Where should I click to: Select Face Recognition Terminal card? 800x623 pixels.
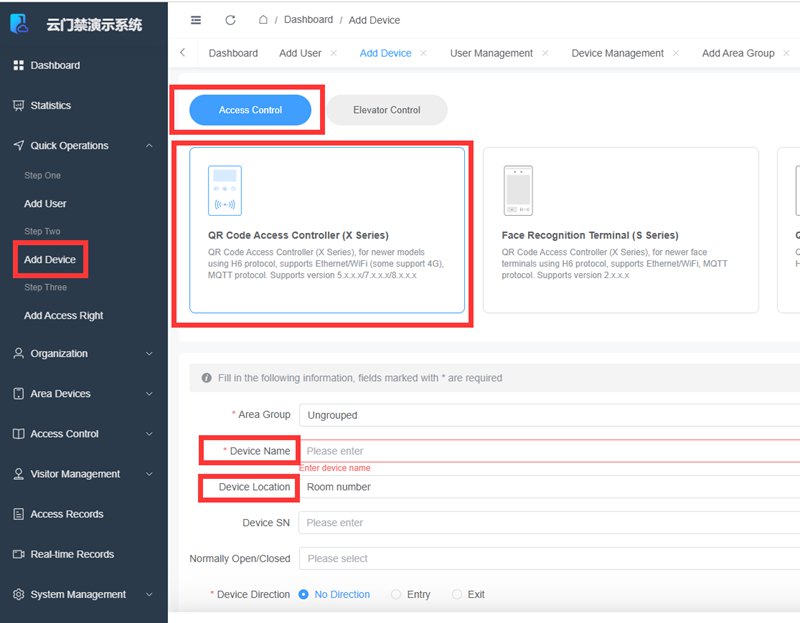tap(620, 230)
